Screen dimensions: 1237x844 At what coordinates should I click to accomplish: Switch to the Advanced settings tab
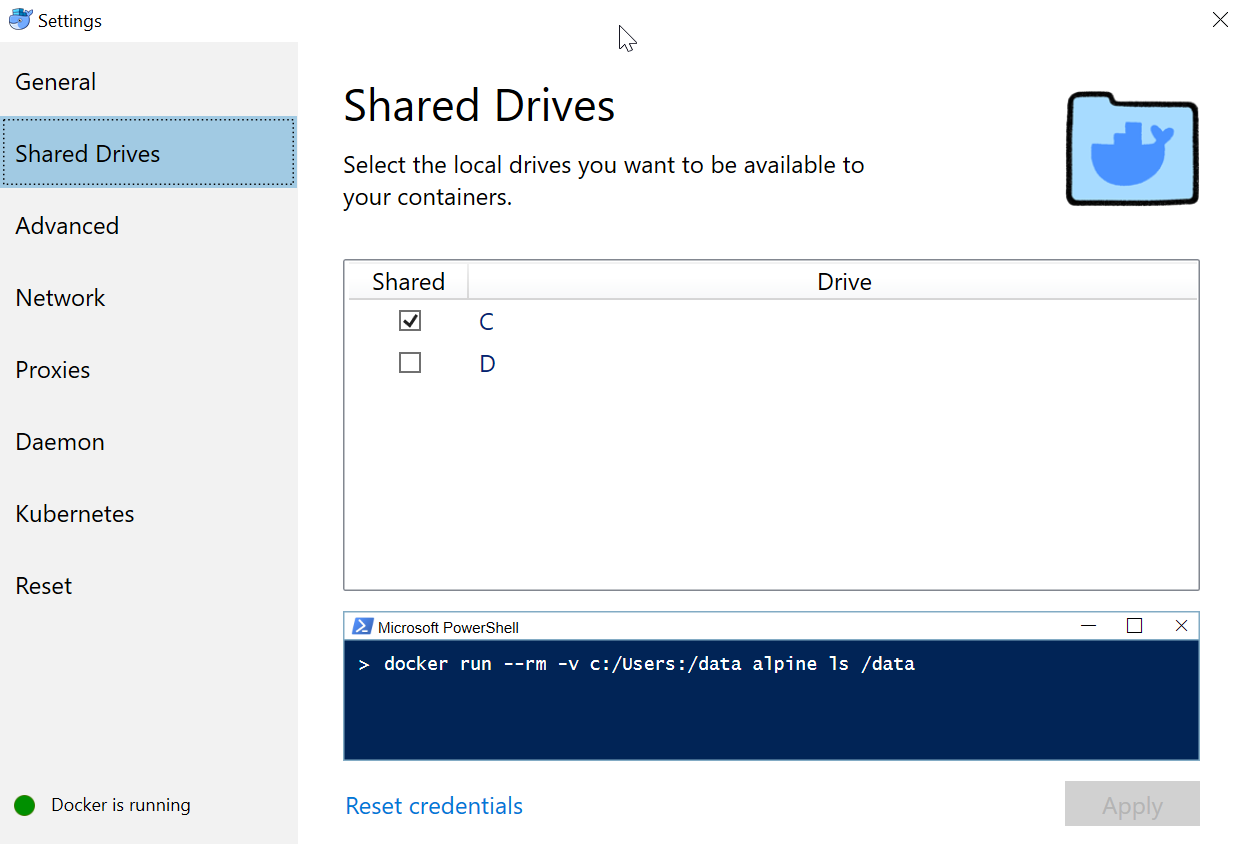coord(67,226)
